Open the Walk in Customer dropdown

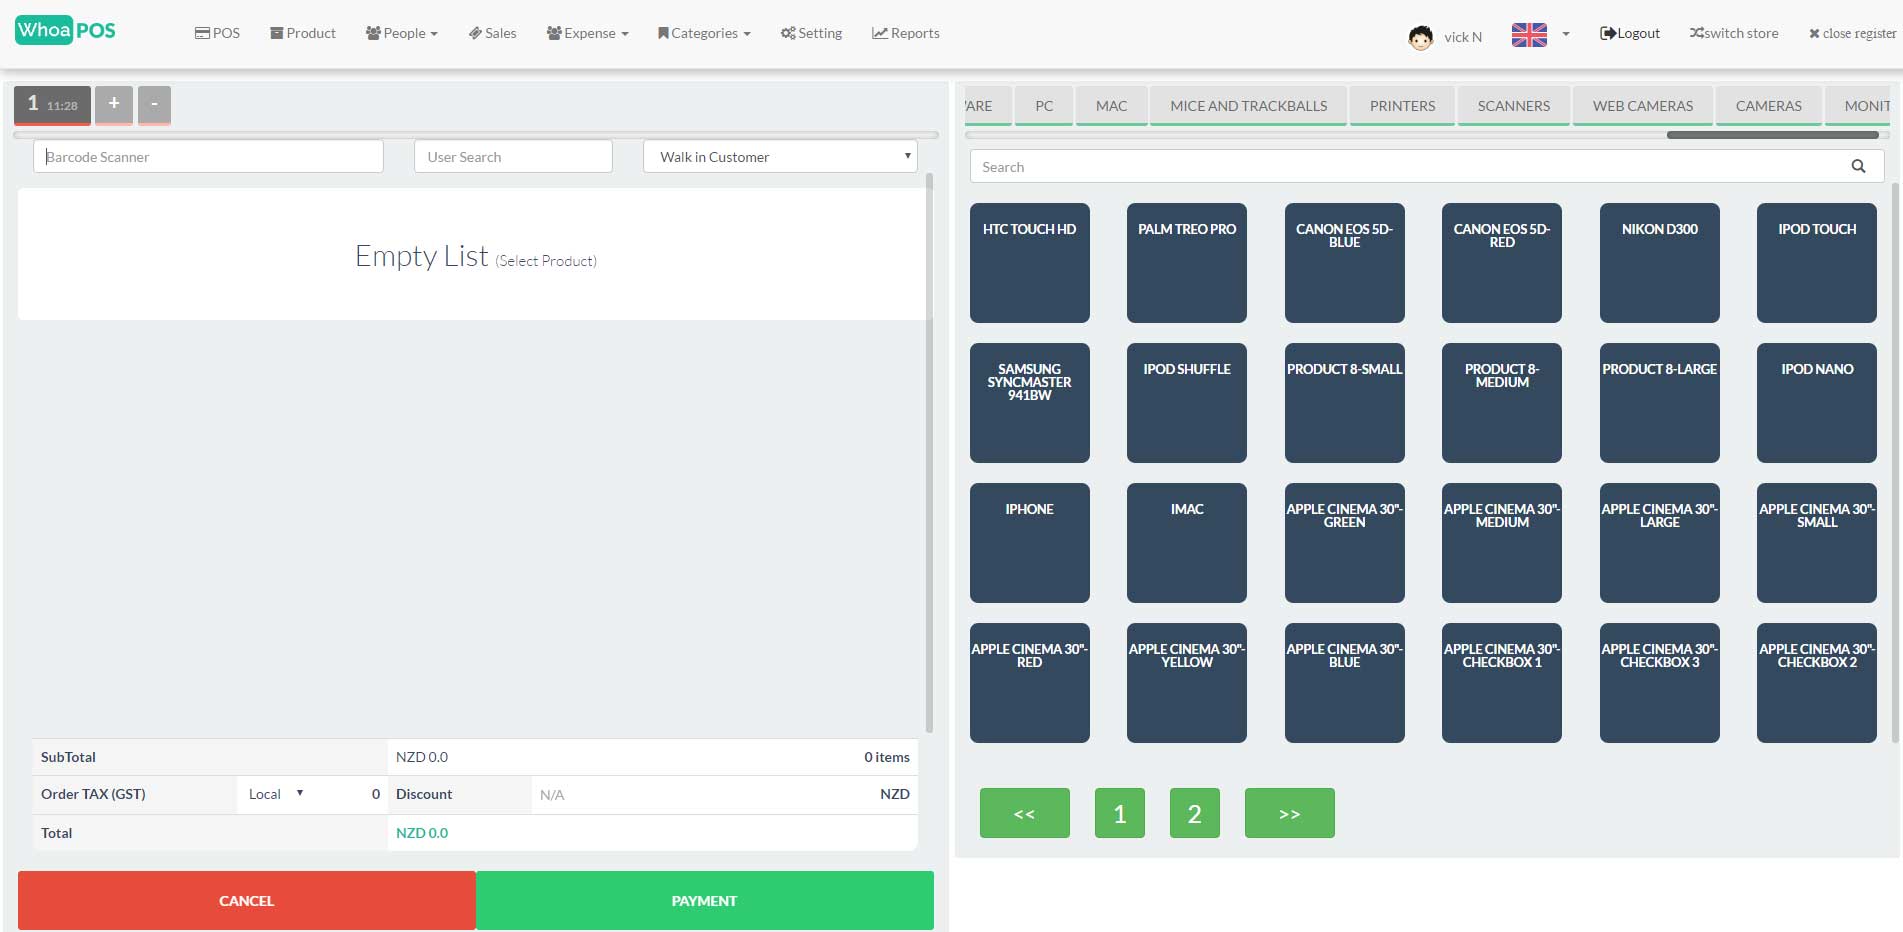click(x=780, y=156)
